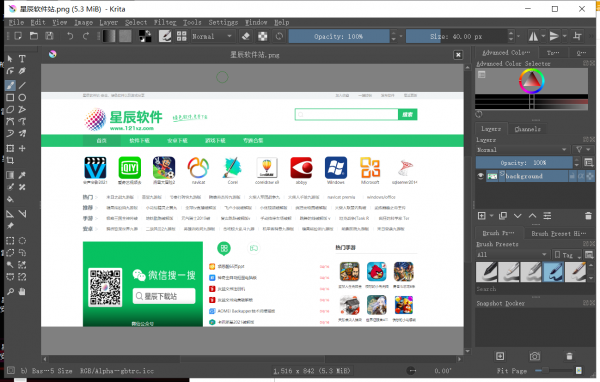Toggle Preserve Alpha checkerboard button
The height and width of the screenshot is (382, 600).
[262, 36]
